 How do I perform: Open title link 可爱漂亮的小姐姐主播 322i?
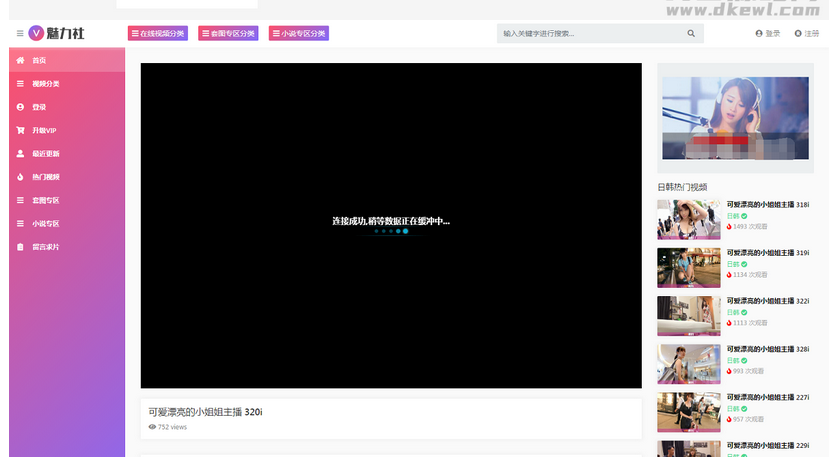click(768, 301)
